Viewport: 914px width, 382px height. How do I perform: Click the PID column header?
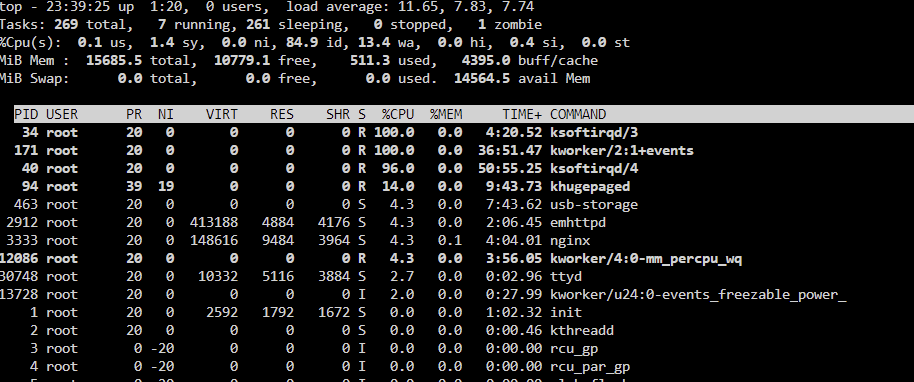click(x=26, y=114)
